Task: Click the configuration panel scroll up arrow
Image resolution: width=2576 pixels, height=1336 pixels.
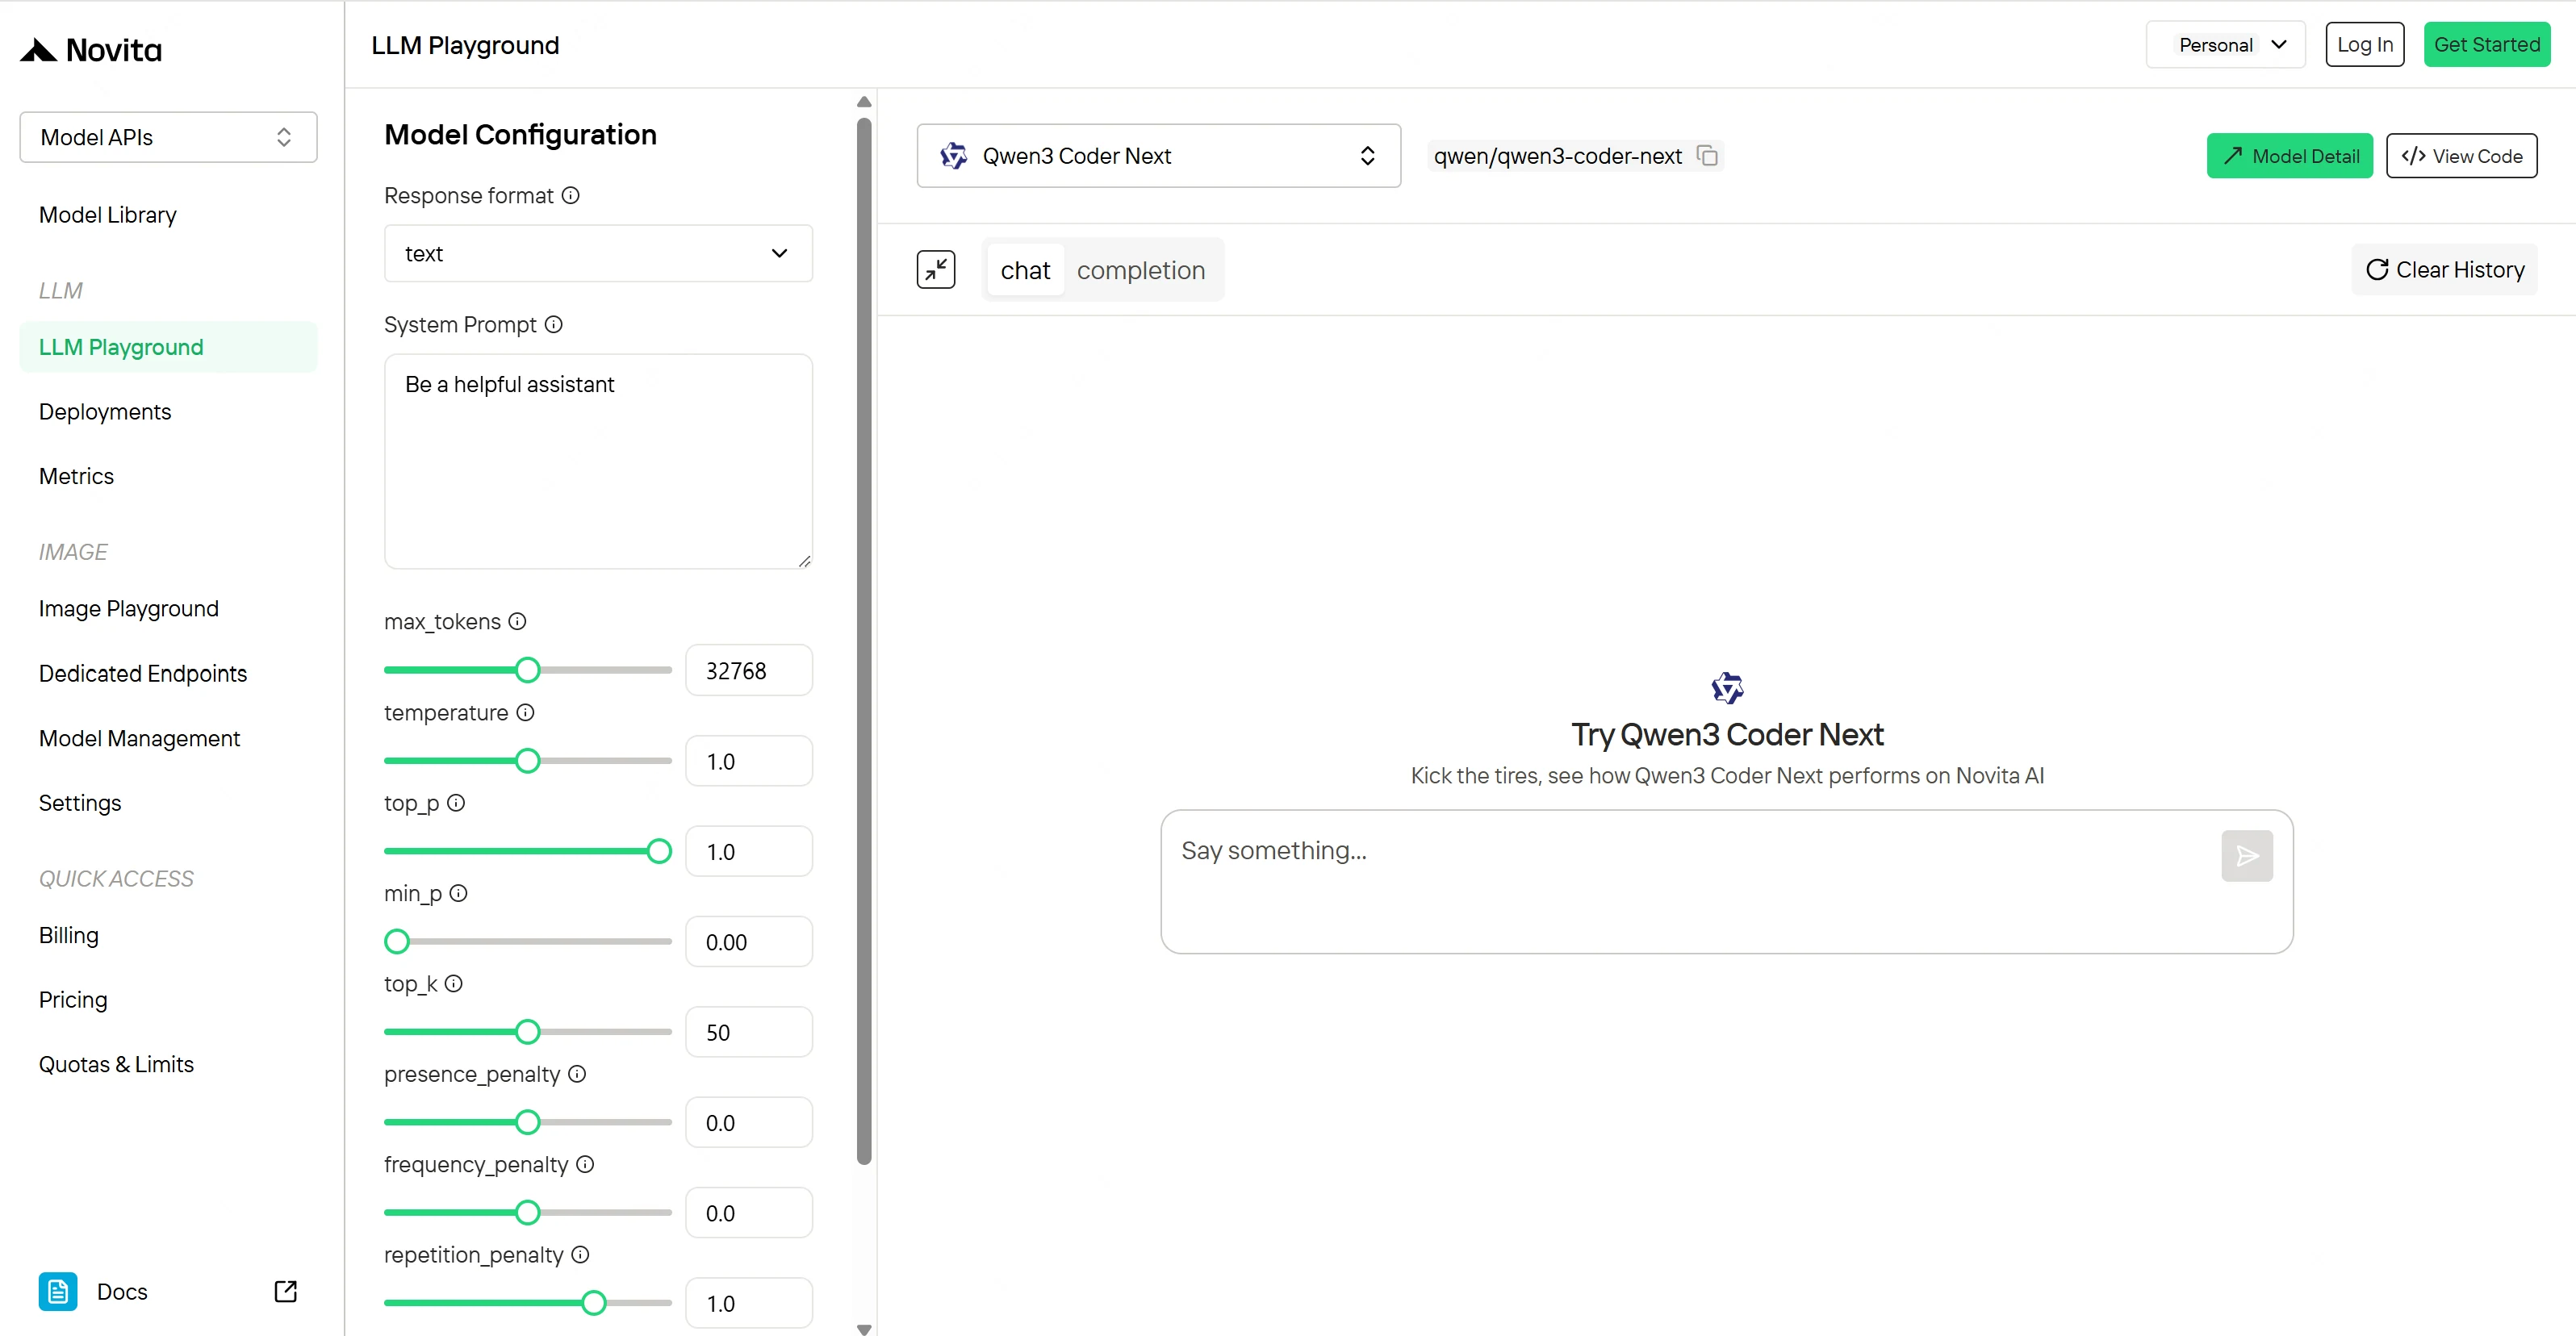Action: tap(865, 102)
